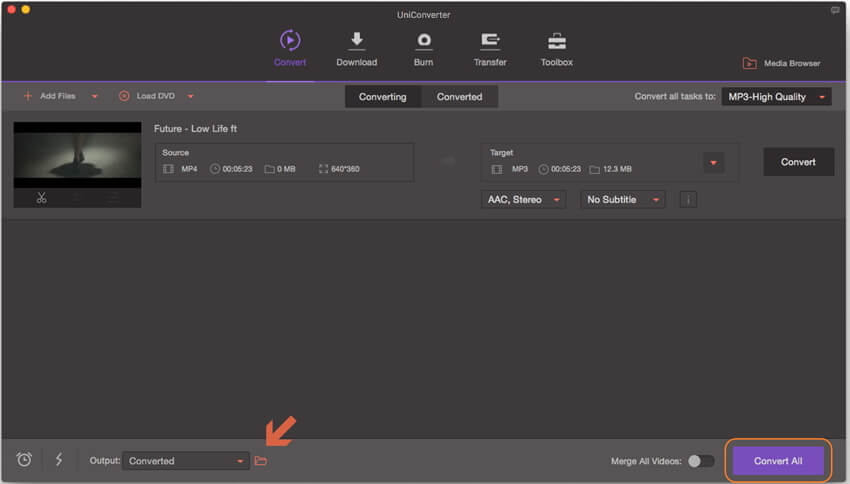Click the source MP4 format icon
Screen dimensions: 850x484
click(169, 169)
